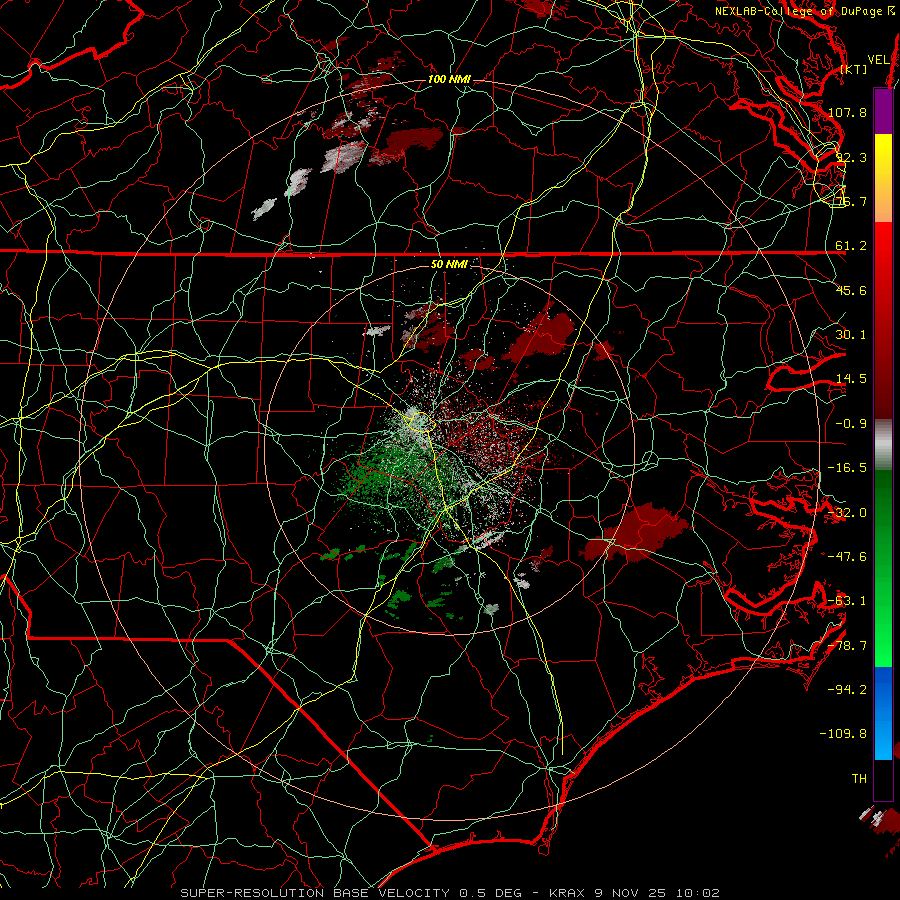
Task: Pick the yellow-orange segment of the color bar
Action: point(883,178)
